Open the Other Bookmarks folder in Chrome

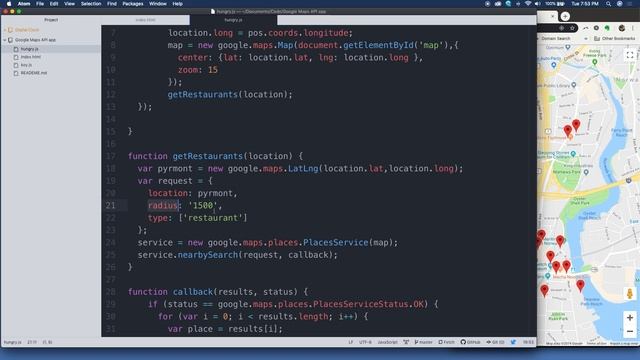[614, 38]
